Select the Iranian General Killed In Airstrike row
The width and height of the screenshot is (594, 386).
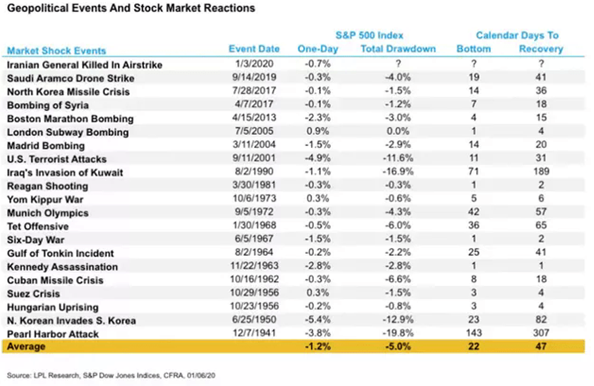pyautogui.click(x=293, y=64)
